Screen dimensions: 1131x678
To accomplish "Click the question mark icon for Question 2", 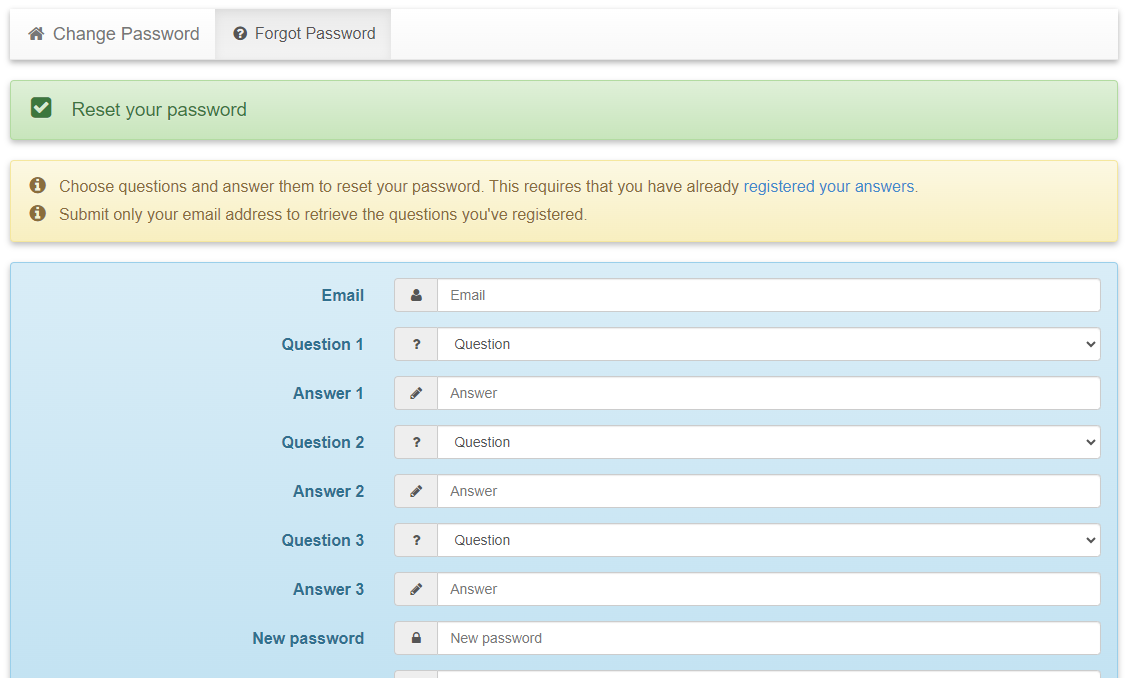I will [x=416, y=442].
